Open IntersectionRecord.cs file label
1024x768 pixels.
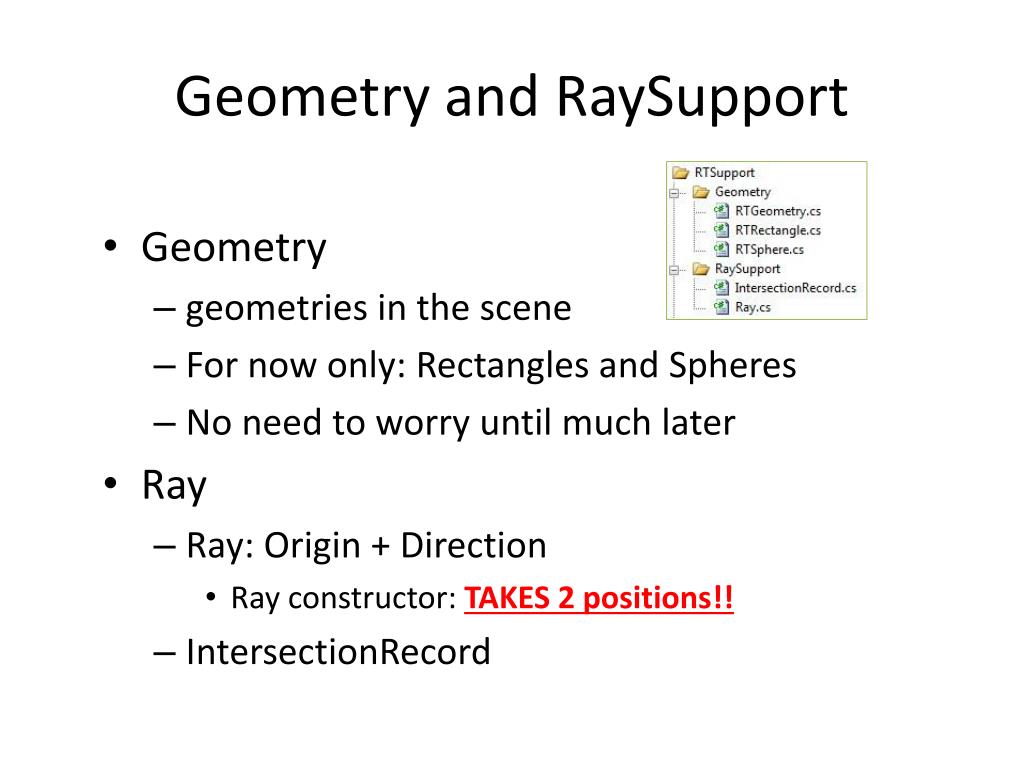795,287
